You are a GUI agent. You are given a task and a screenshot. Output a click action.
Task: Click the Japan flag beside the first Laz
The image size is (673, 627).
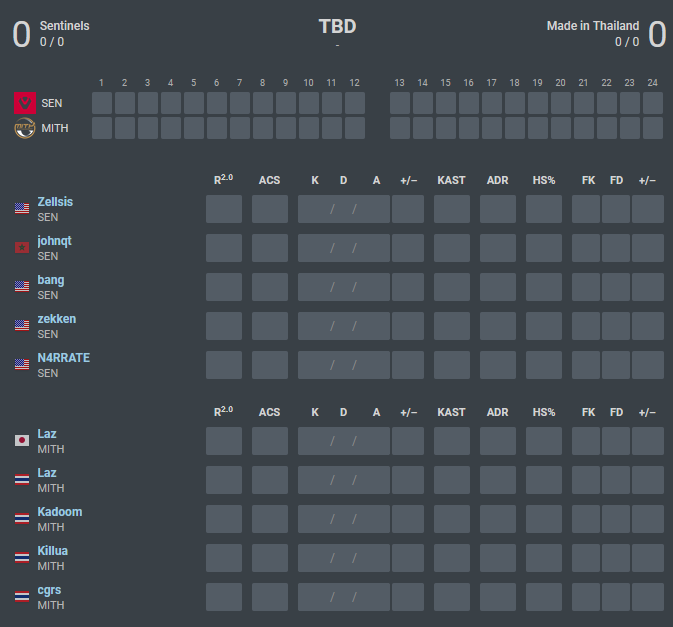[22, 440]
